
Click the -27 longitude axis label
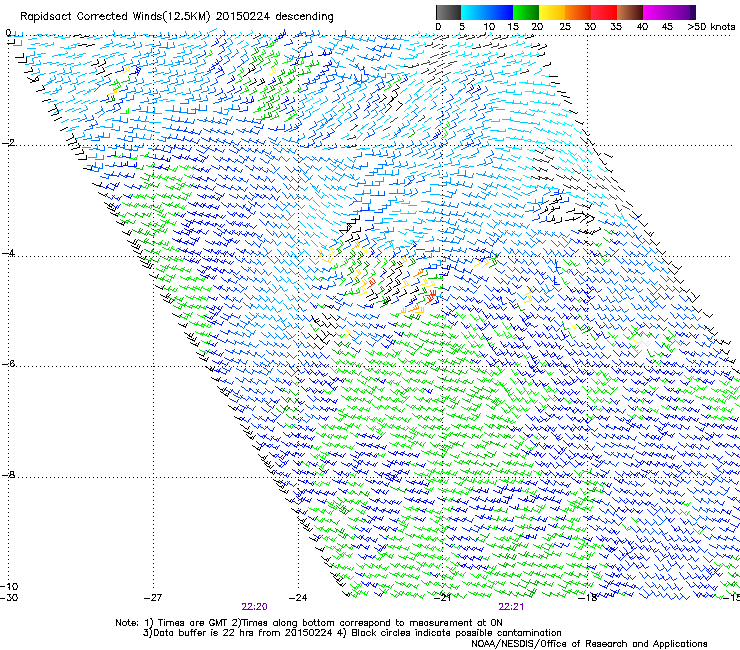click(x=153, y=598)
